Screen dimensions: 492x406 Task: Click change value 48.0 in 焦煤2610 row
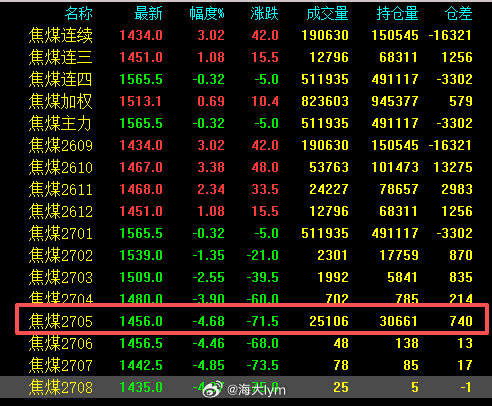(x=265, y=167)
